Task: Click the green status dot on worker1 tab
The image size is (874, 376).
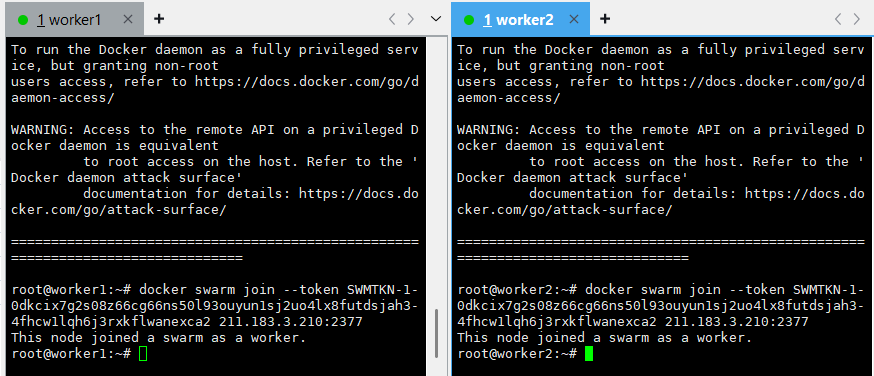Action: [23, 20]
